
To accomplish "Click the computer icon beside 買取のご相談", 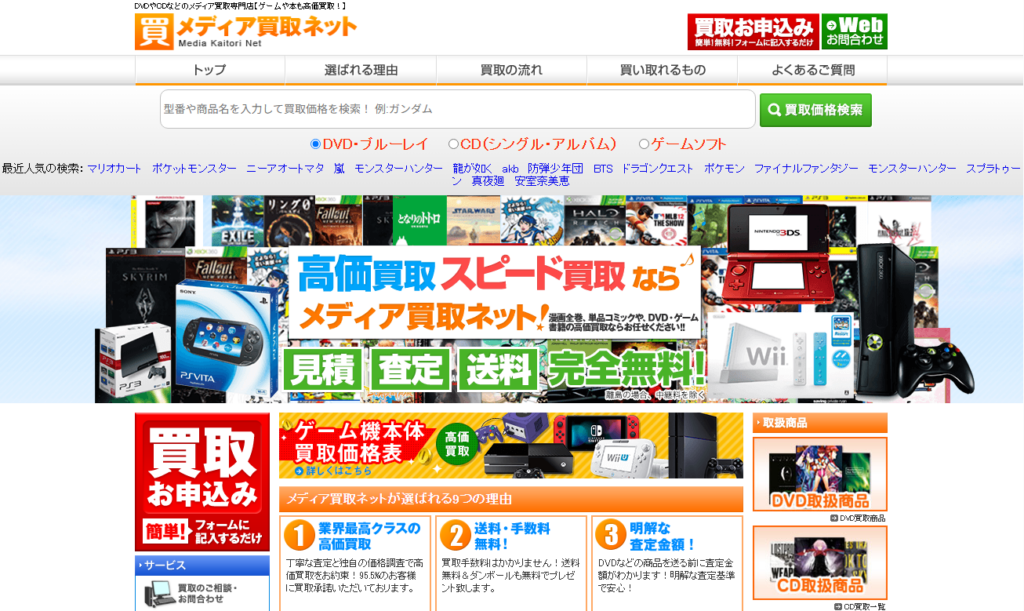I will [x=159, y=594].
